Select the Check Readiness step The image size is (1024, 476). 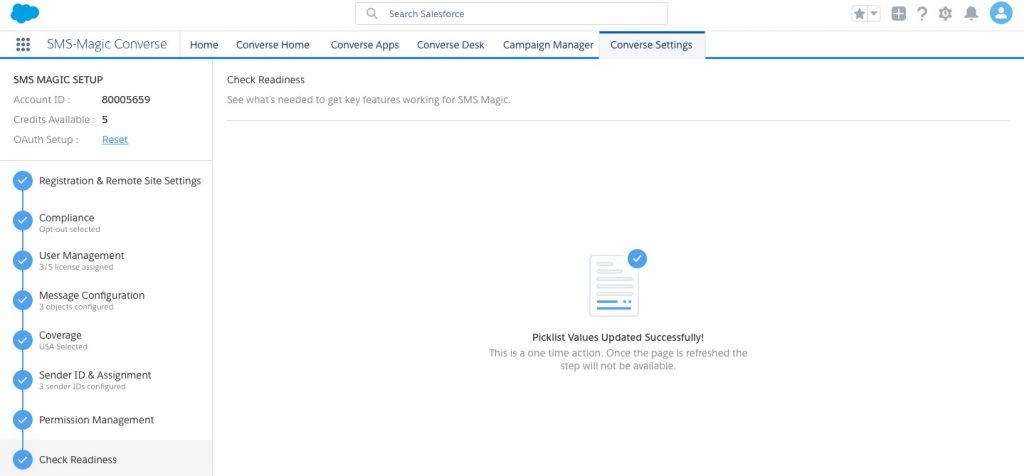pos(106,459)
